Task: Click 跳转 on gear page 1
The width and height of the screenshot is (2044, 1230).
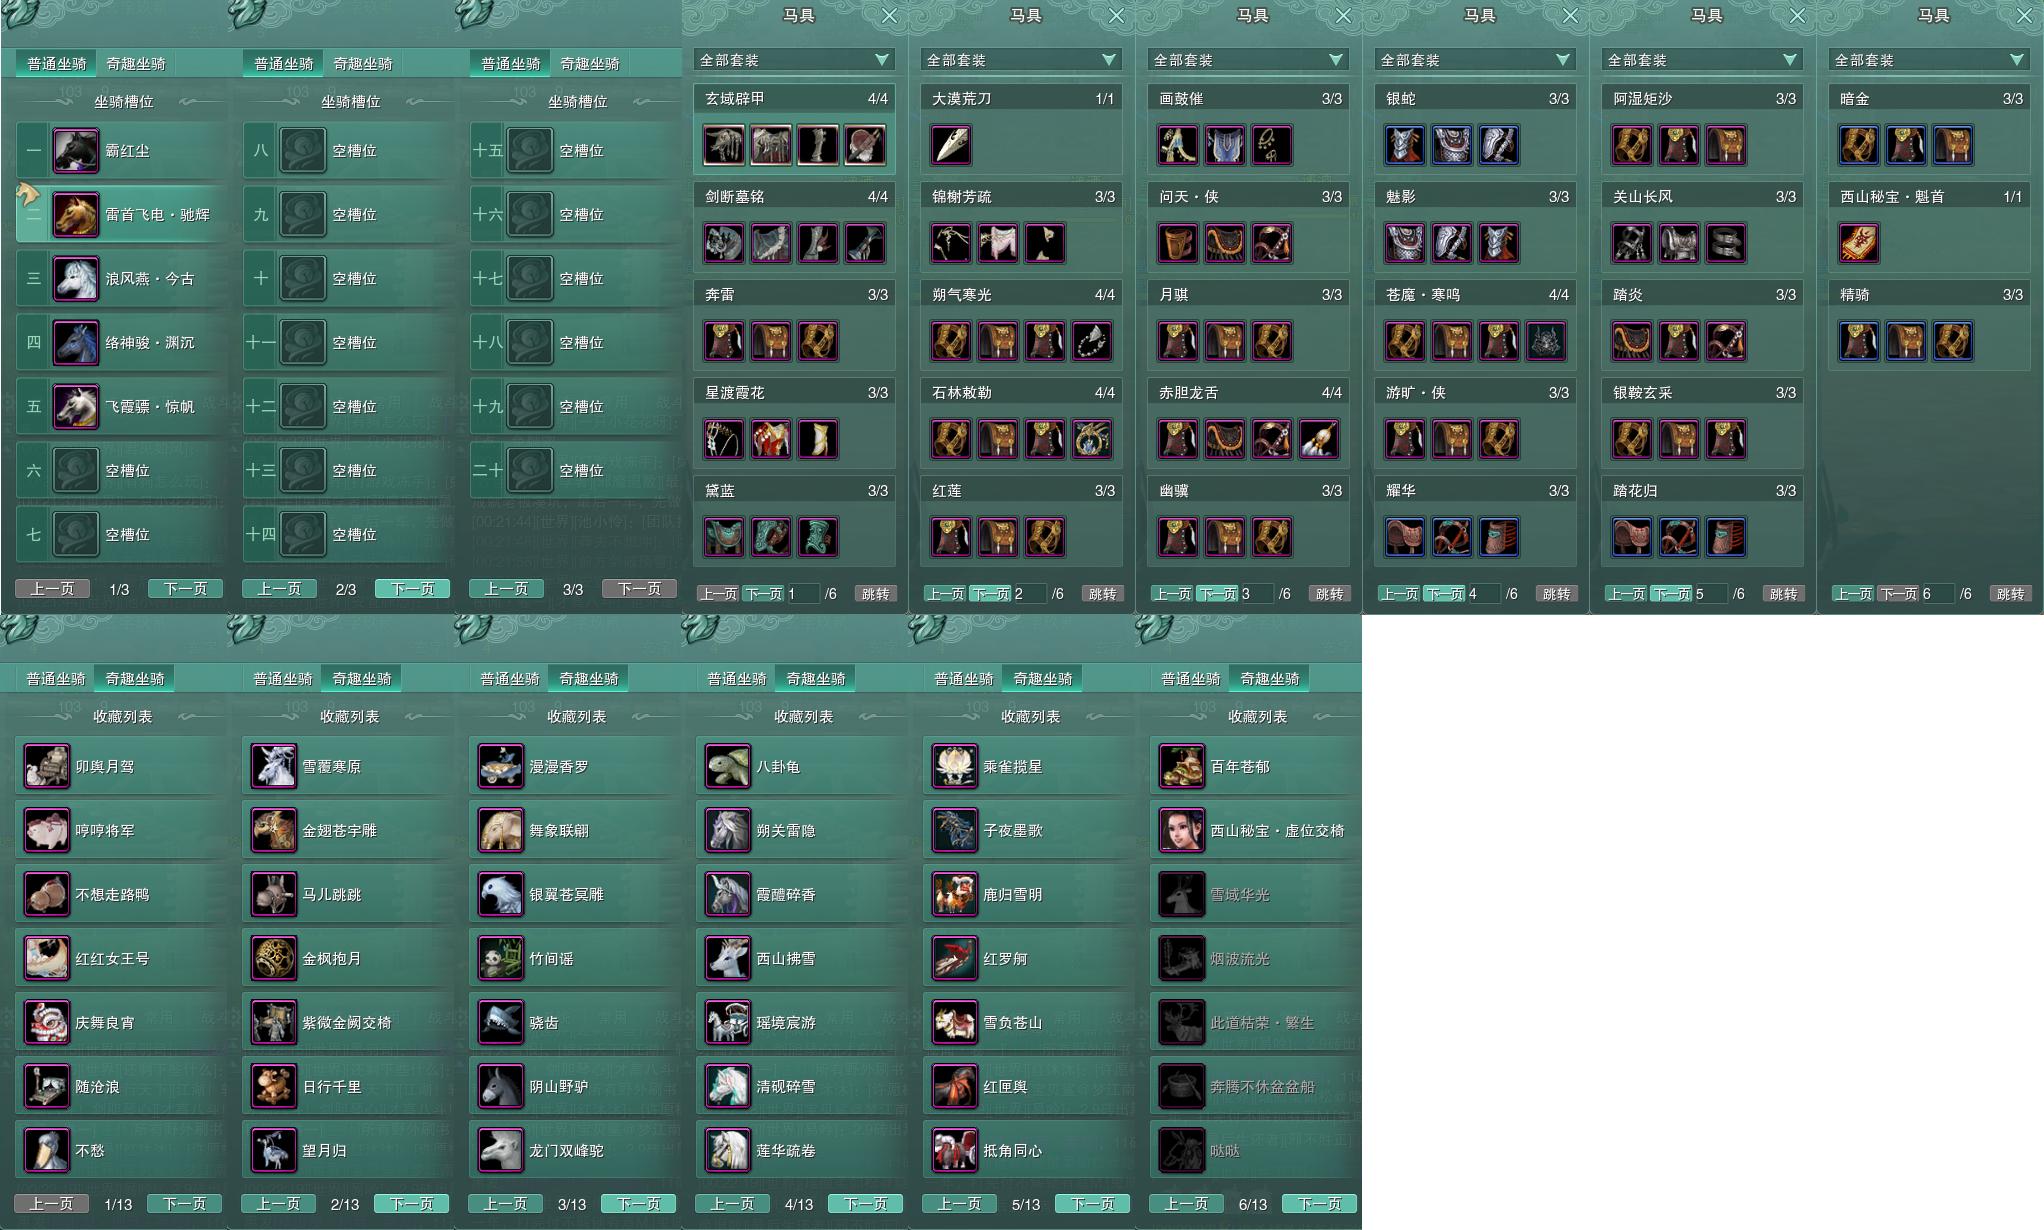Action: 875,594
